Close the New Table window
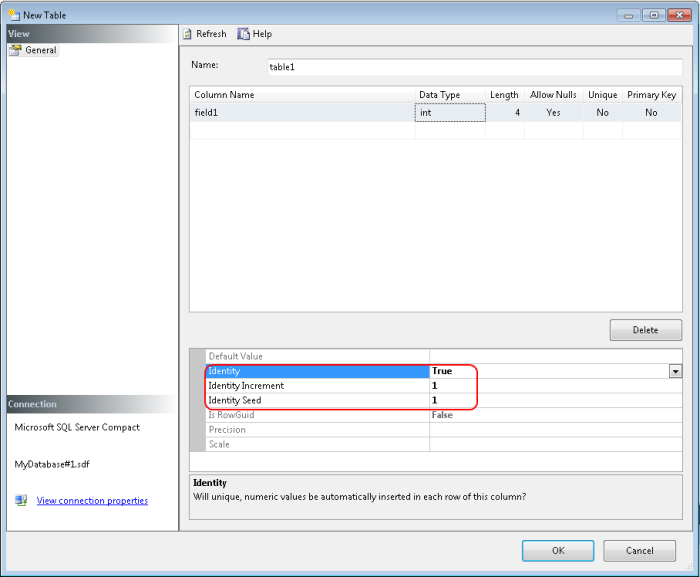Screen dimensions: 700x577 679,16
